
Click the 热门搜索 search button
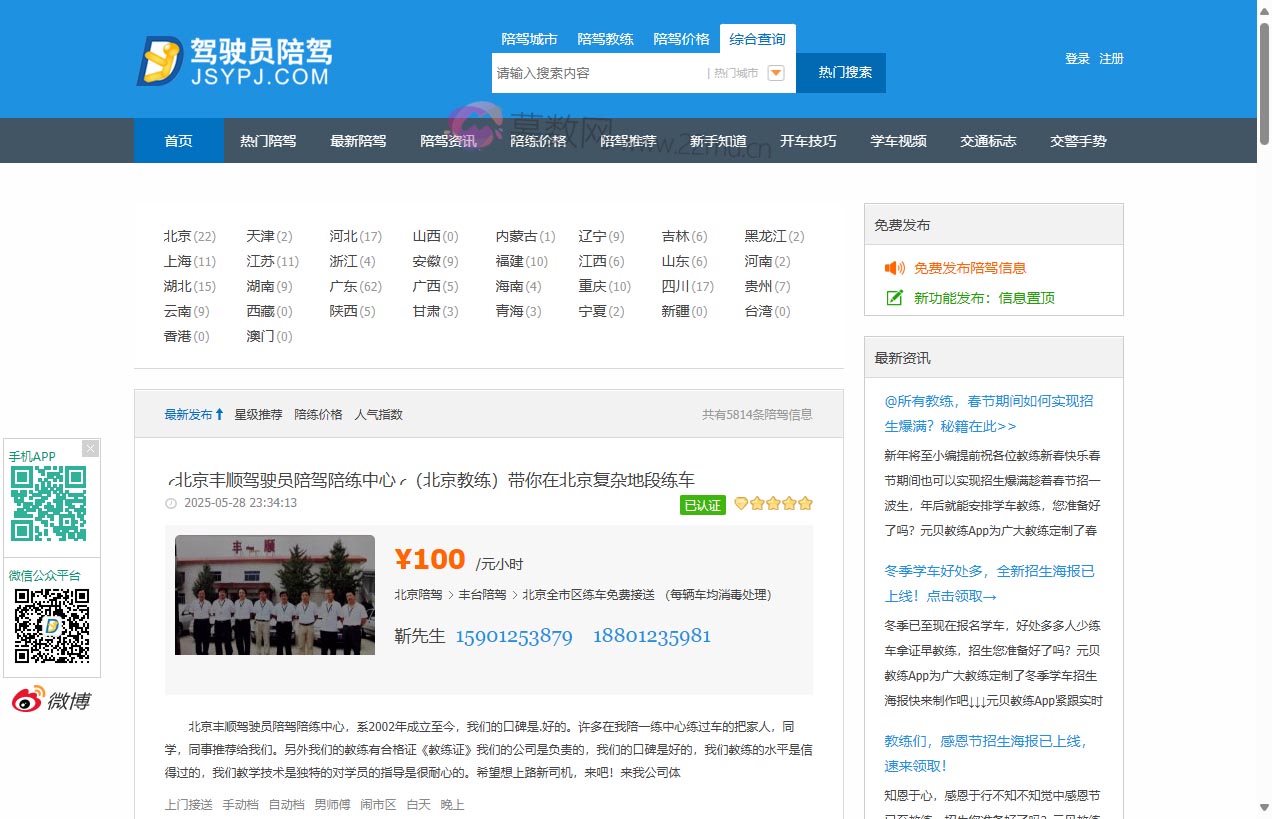841,72
